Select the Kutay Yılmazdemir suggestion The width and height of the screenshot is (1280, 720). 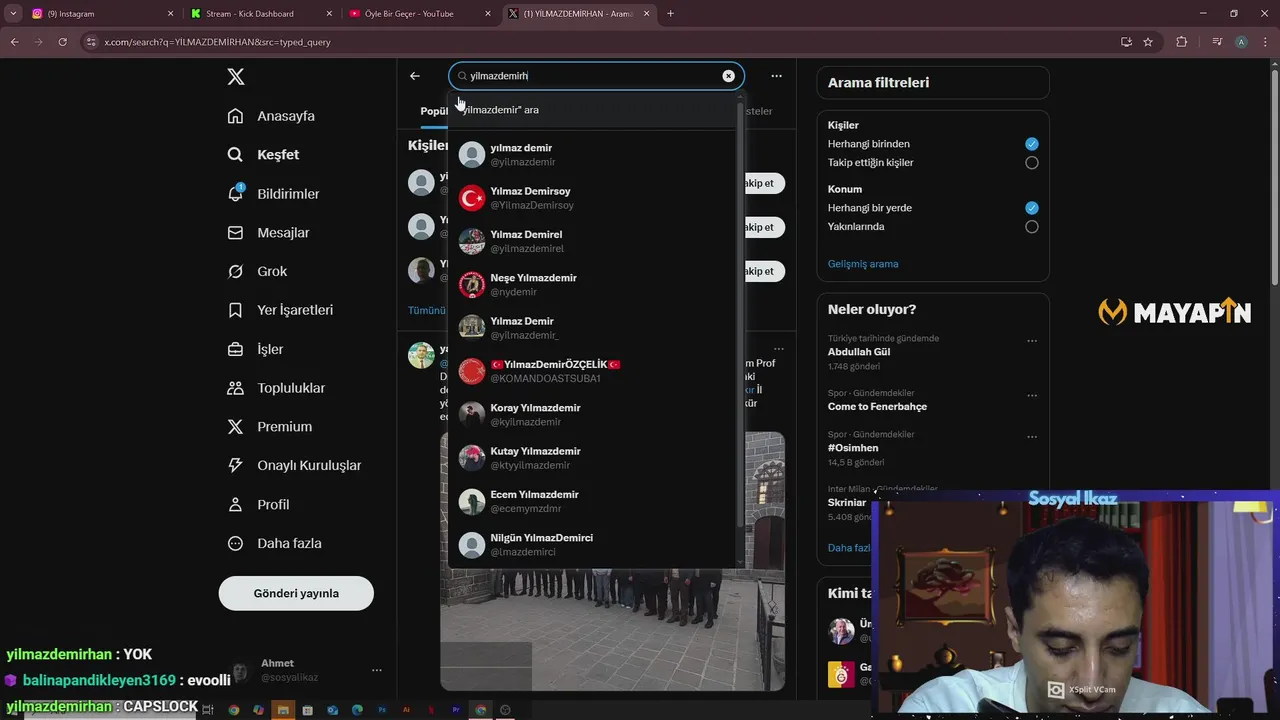pyautogui.click(x=592, y=458)
